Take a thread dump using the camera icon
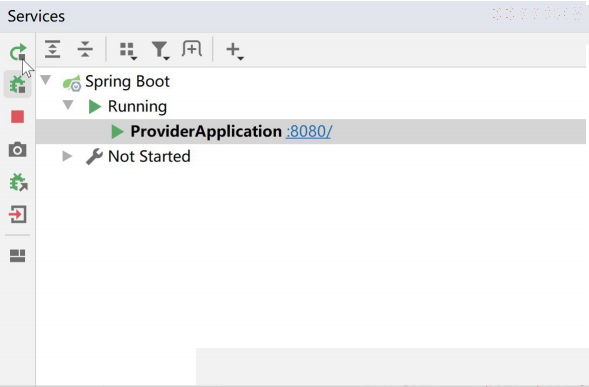This screenshot has height=387, width=589. tap(18, 150)
